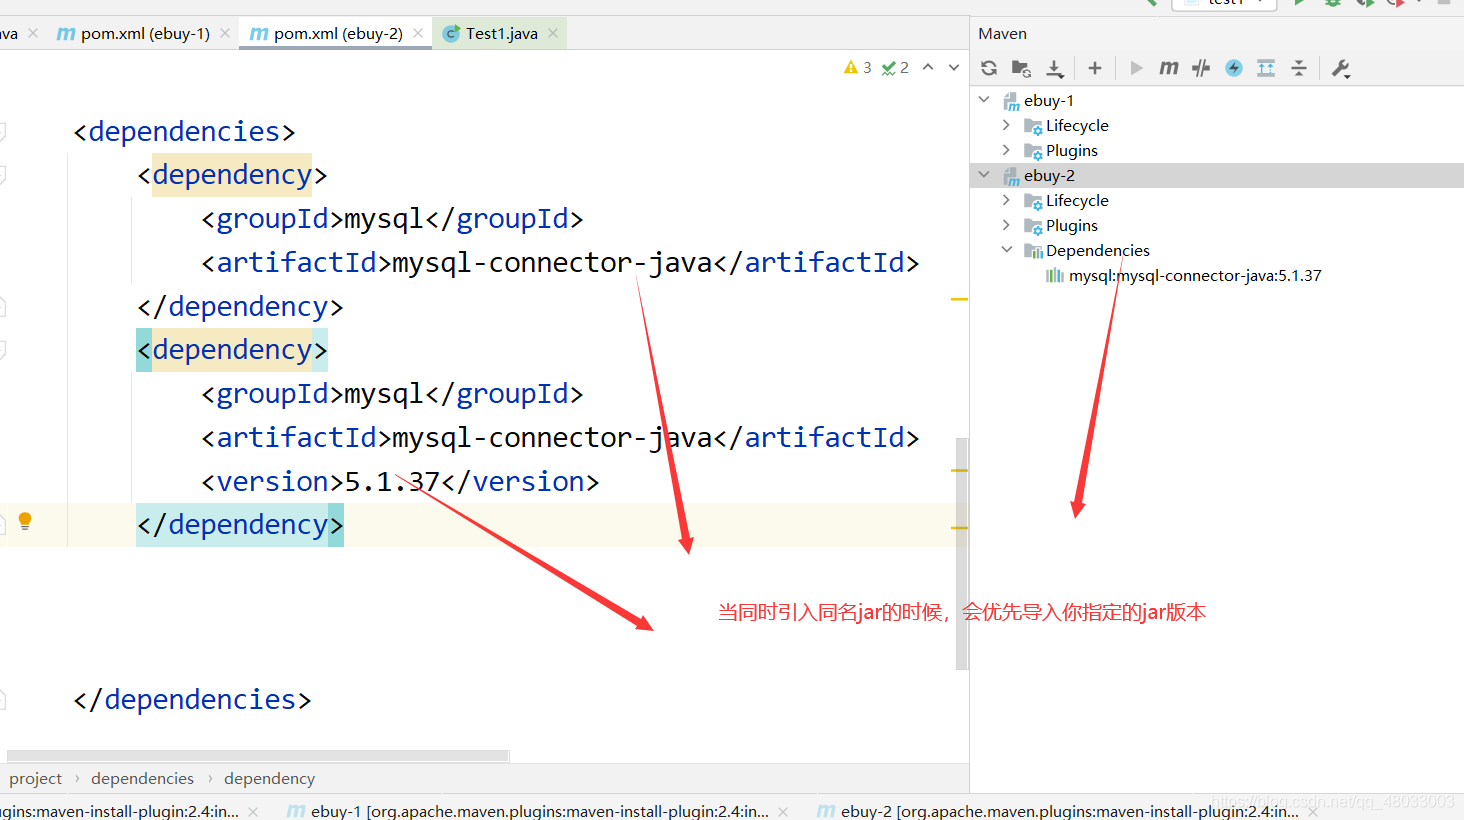Select mysql-connector-java:5.1.37 dependency

(1195, 275)
